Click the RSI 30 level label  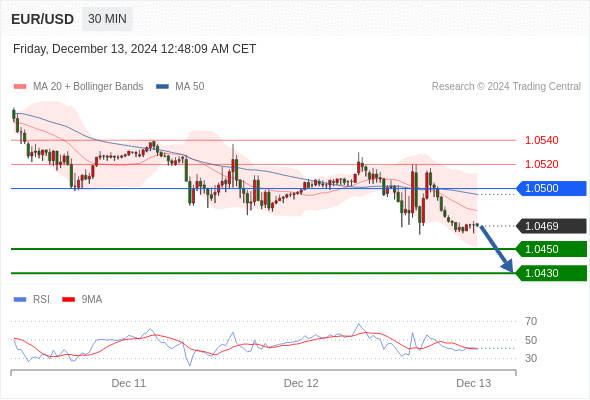point(531,358)
